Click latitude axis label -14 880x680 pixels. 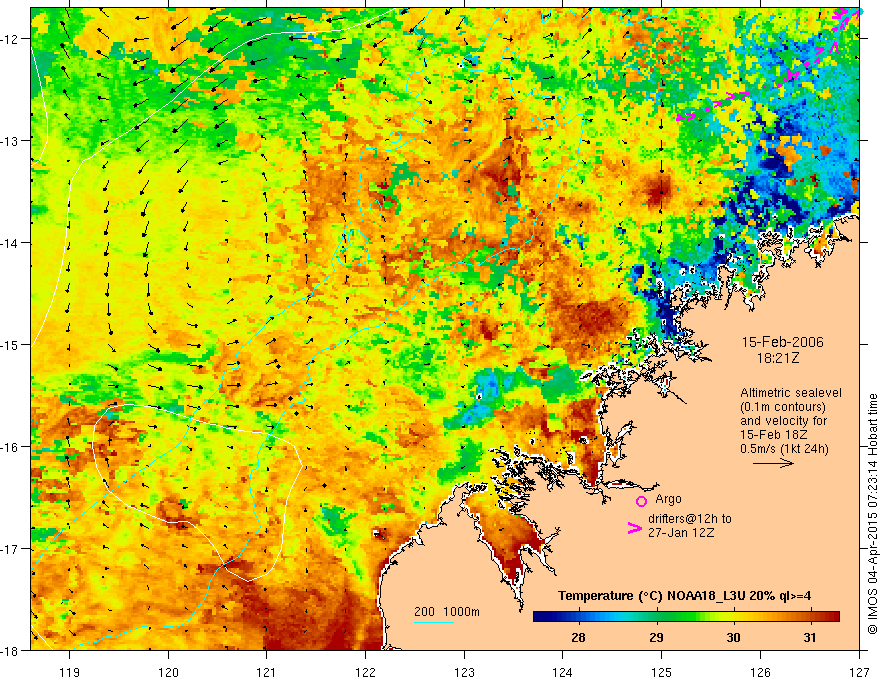pyautogui.click(x=11, y=242)
